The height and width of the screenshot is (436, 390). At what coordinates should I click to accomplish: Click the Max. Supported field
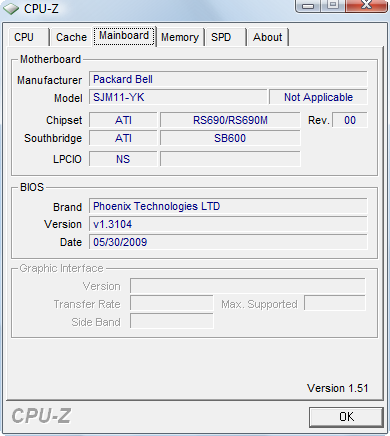335,304
